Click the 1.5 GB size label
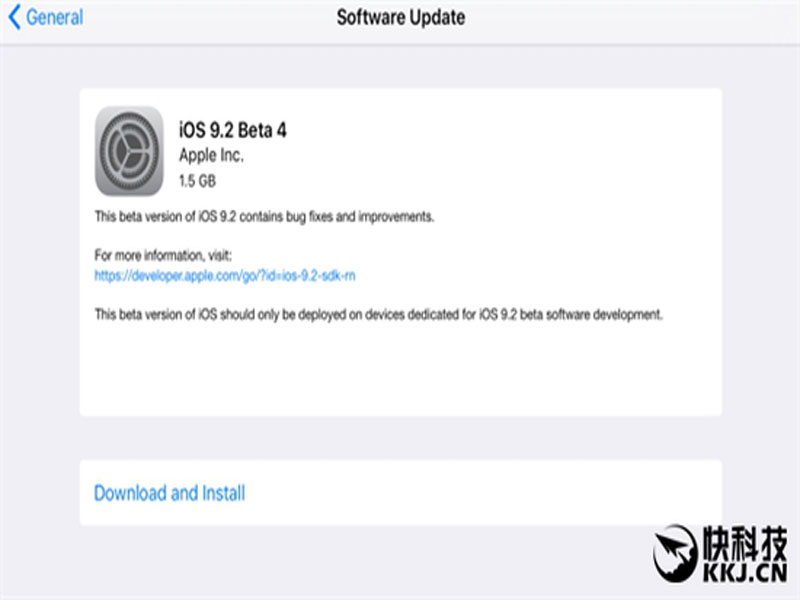Viewport: 800px width, 600px height. tap(197, 181)
